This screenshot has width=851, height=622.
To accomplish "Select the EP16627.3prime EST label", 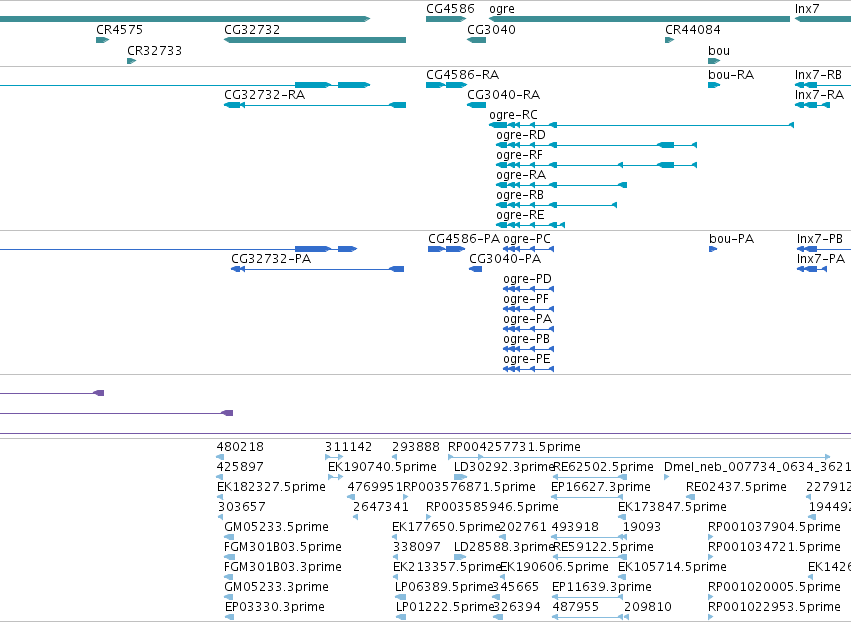I will pos(601,487).
